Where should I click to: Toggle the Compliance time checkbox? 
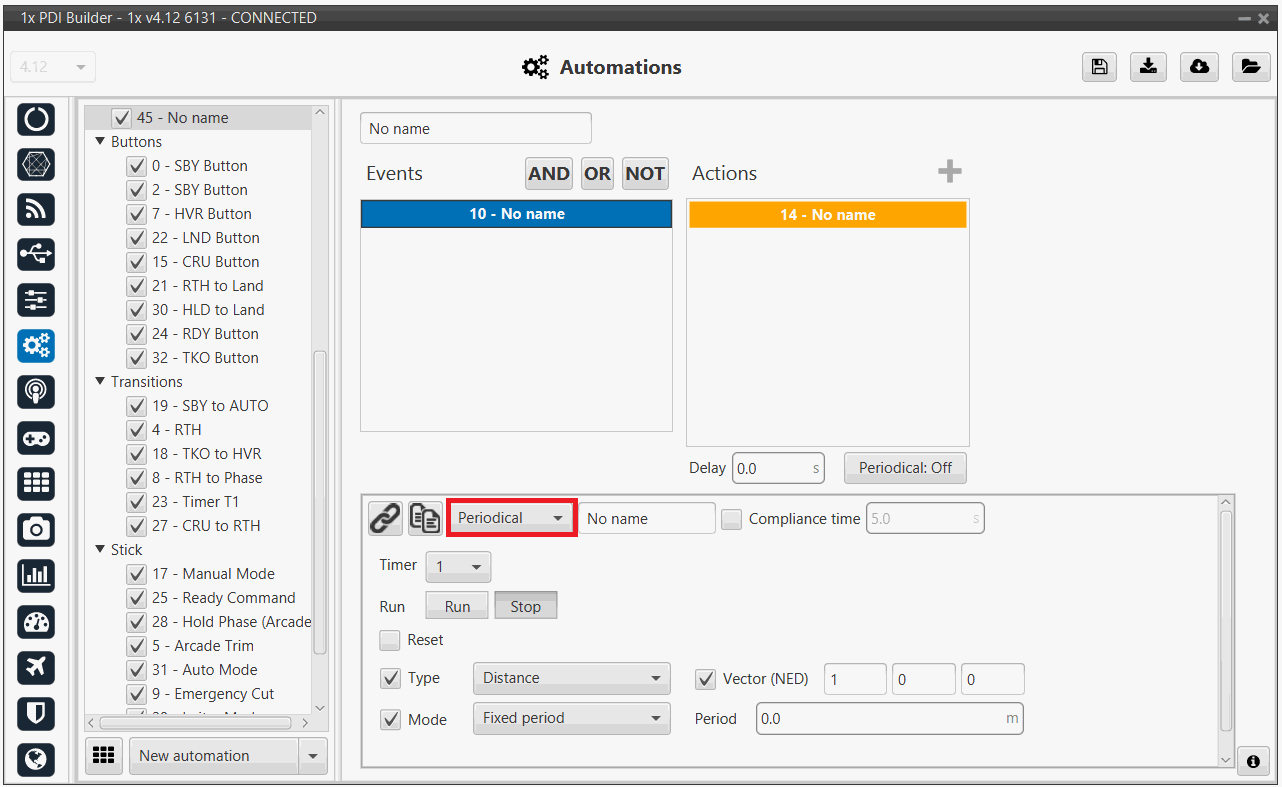732,519
